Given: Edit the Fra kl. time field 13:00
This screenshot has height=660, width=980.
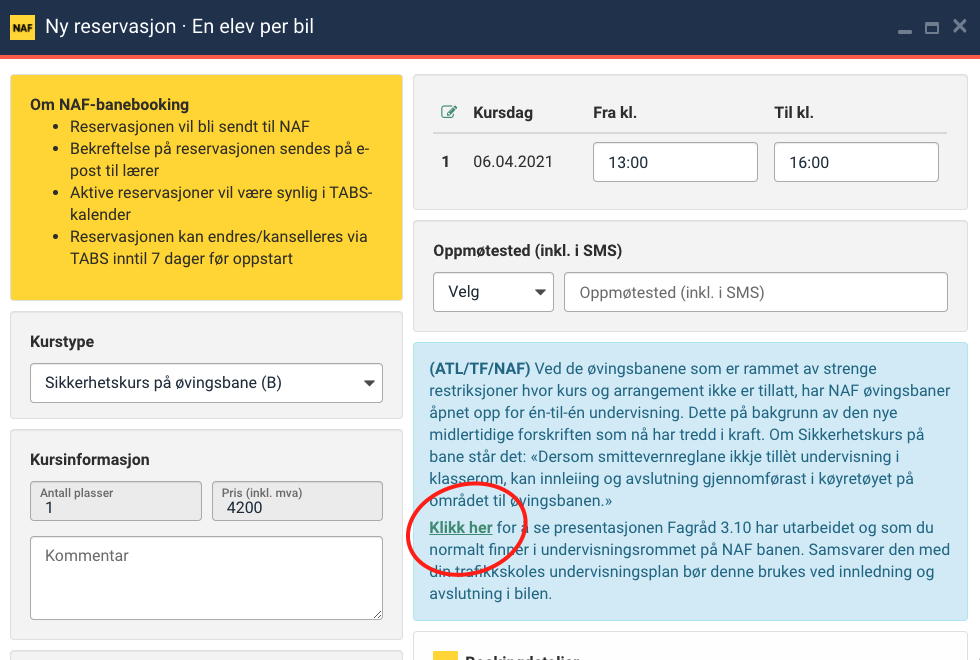Looking at the screenshot, I should tap(675, 162).
